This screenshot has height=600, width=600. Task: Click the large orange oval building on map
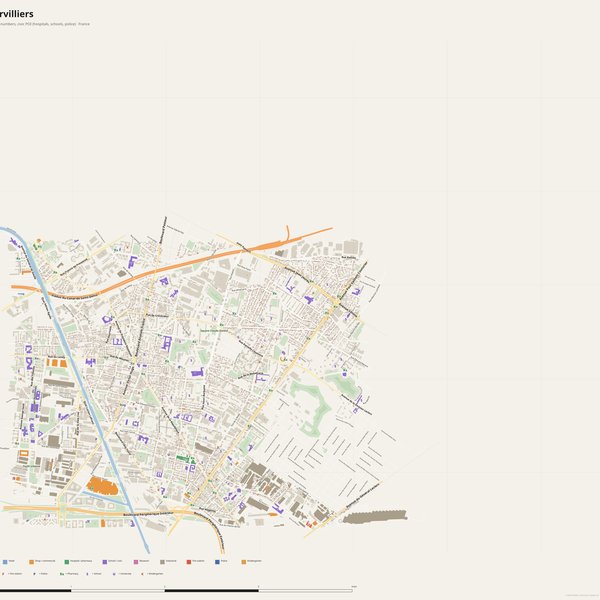pyautogui.click(x=101, y=485)
